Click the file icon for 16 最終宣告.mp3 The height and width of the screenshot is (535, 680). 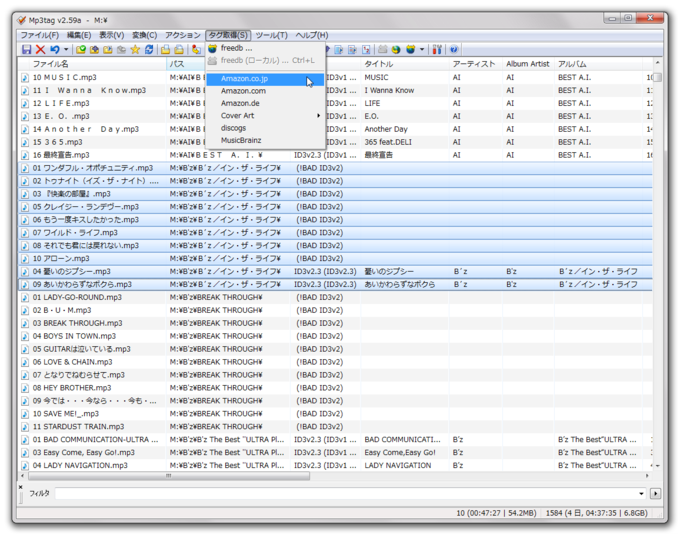pos(25,155)
